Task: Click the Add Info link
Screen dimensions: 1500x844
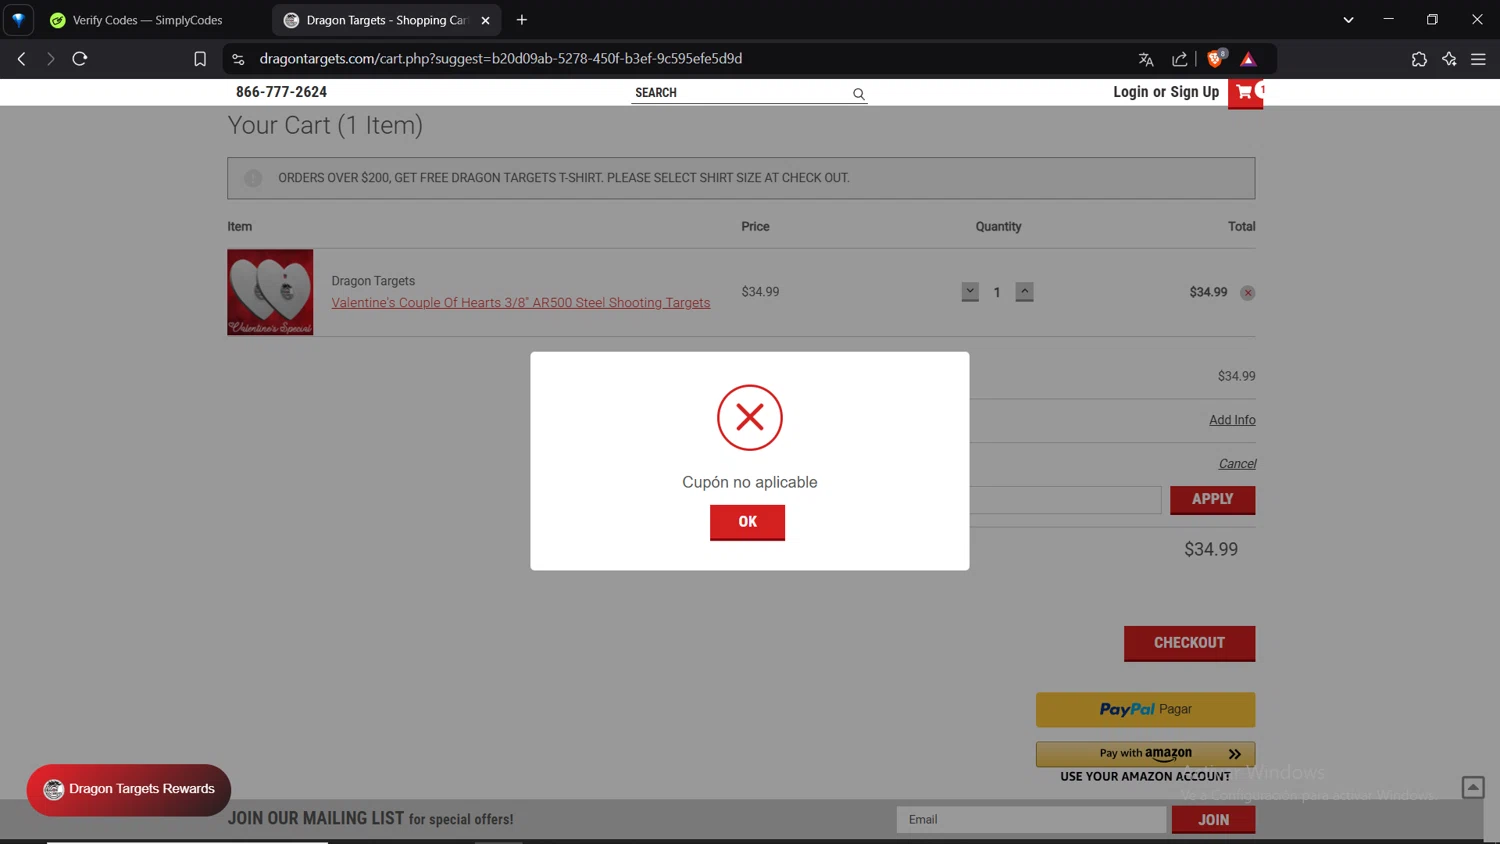Action: (1232, 420)
